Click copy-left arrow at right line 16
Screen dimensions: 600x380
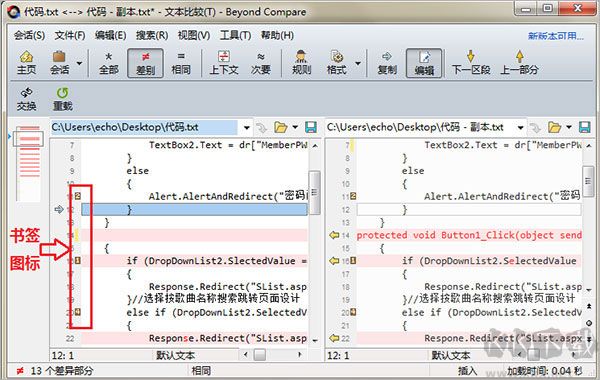tap(334, 261)
